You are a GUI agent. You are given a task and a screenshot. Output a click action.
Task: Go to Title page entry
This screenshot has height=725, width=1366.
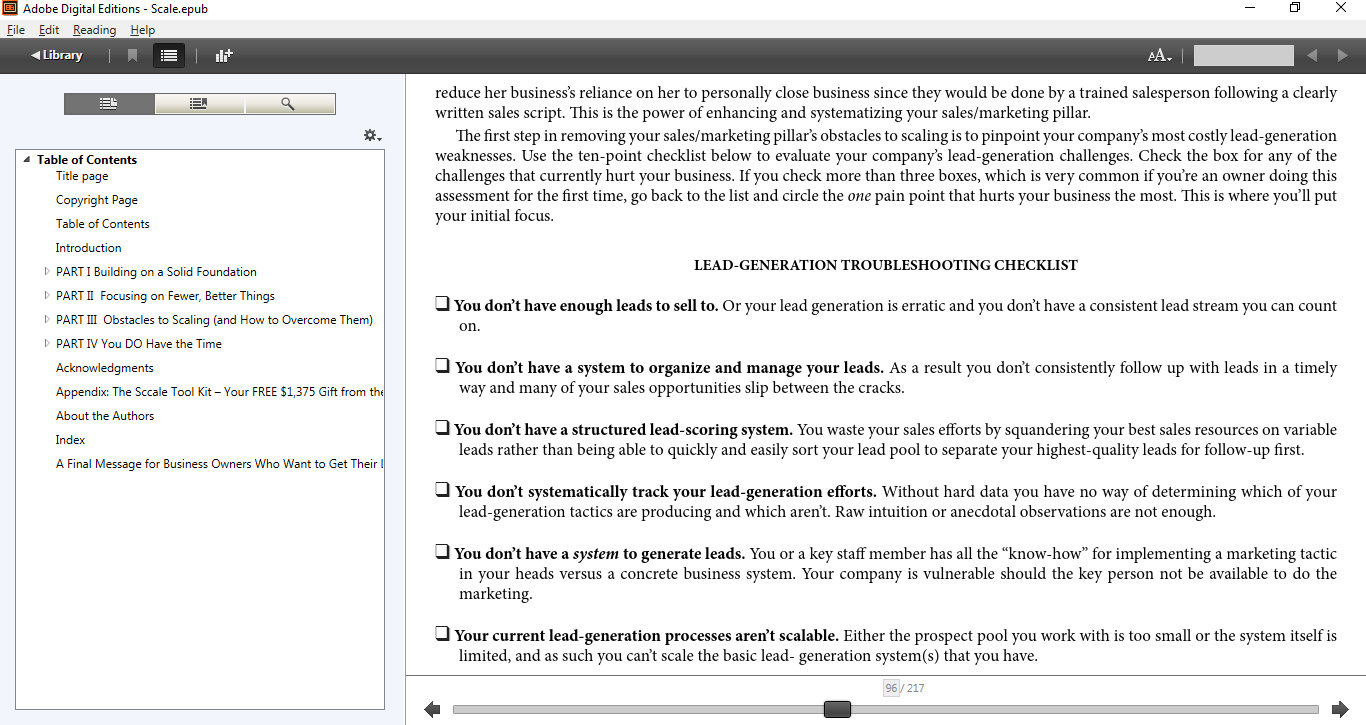[82, 176]
